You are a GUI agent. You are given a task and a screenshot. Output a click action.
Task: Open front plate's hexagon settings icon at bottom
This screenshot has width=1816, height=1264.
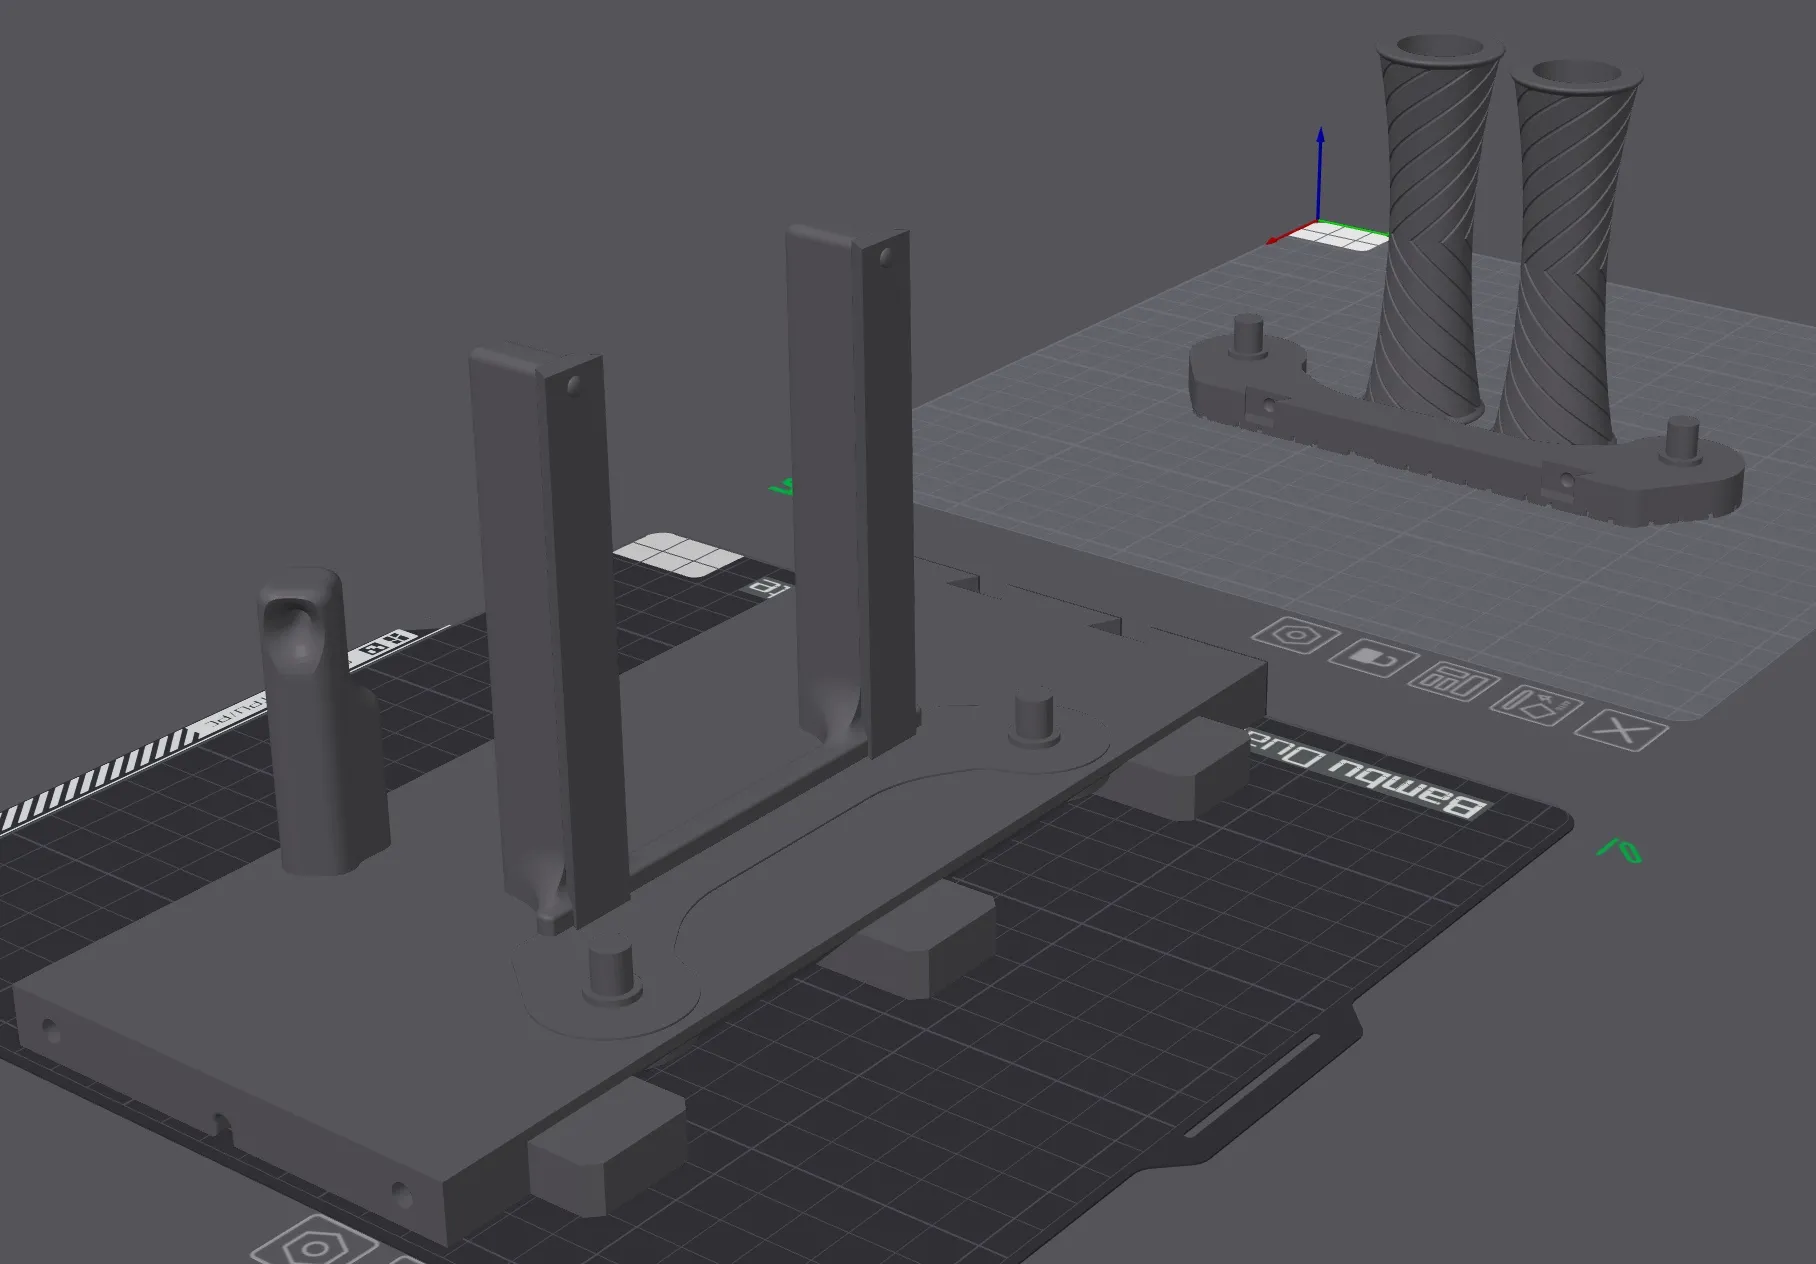(314, 1245)
